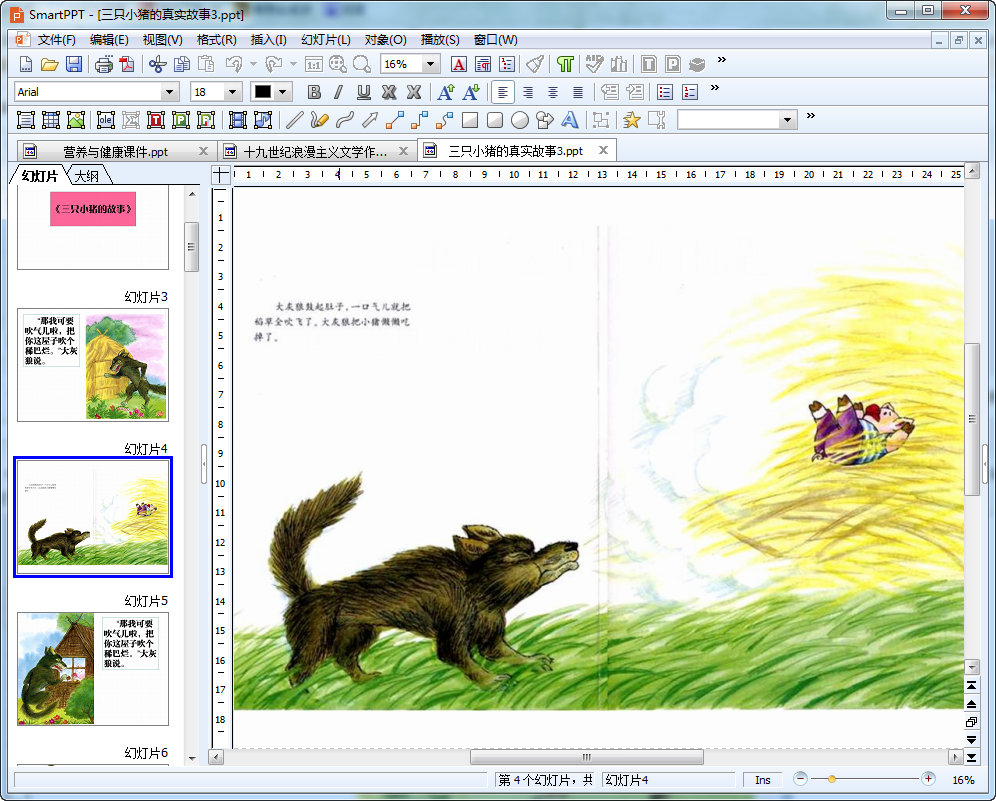Image resolution: width=996 pixels, height=801 pixels.
Task: Select the Cut scissors icon
Action: coord(158,64)
